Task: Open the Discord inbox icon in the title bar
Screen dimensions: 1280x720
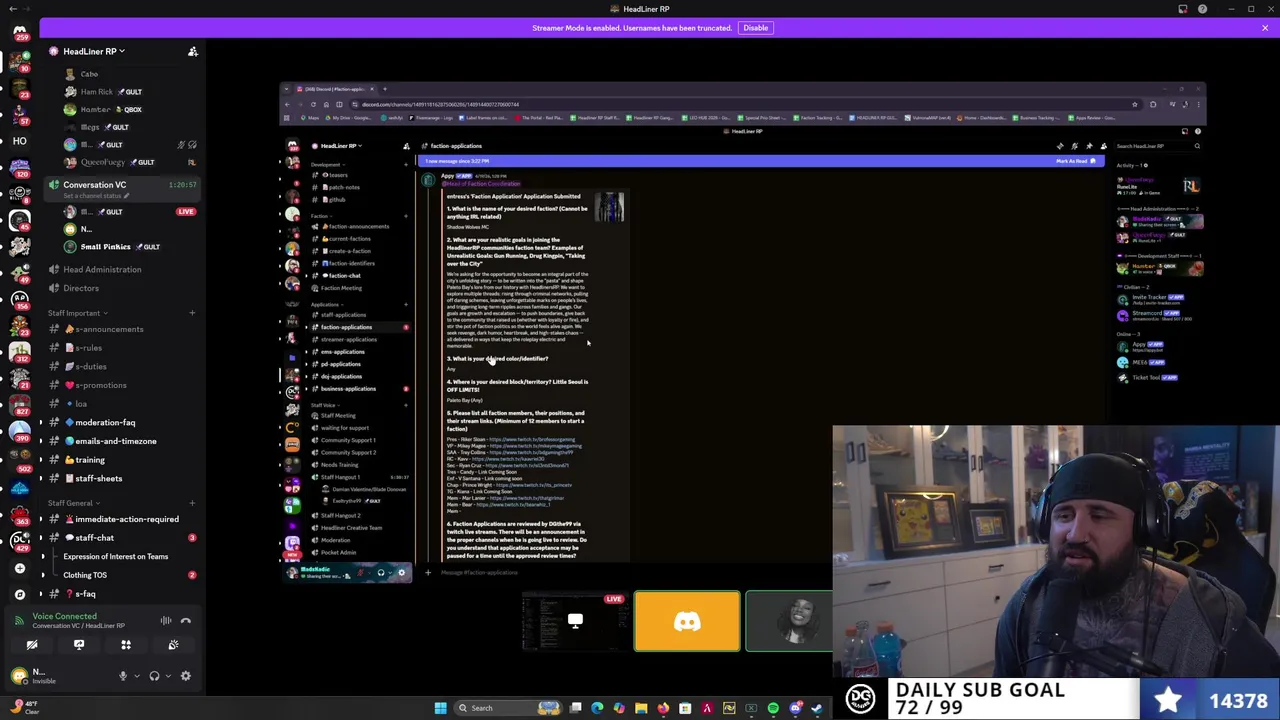Action: [1183, 9]
